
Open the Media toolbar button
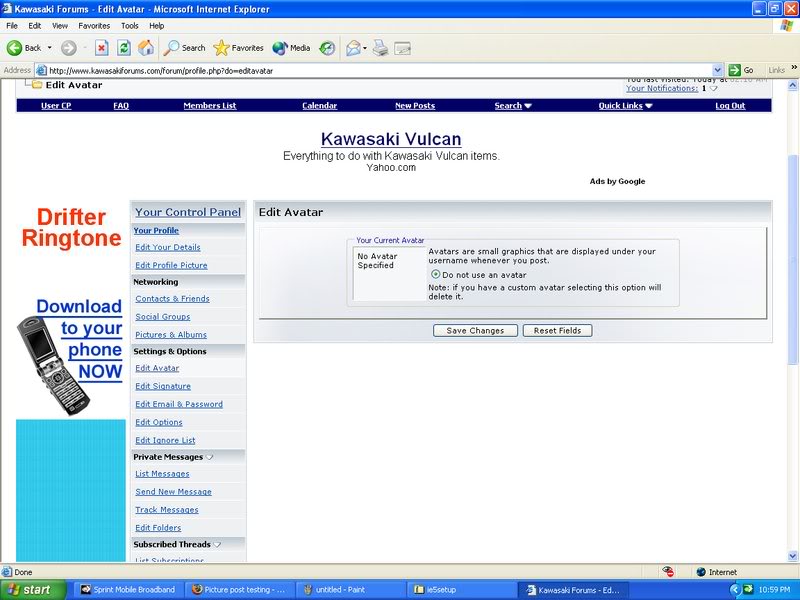[291, 48]
